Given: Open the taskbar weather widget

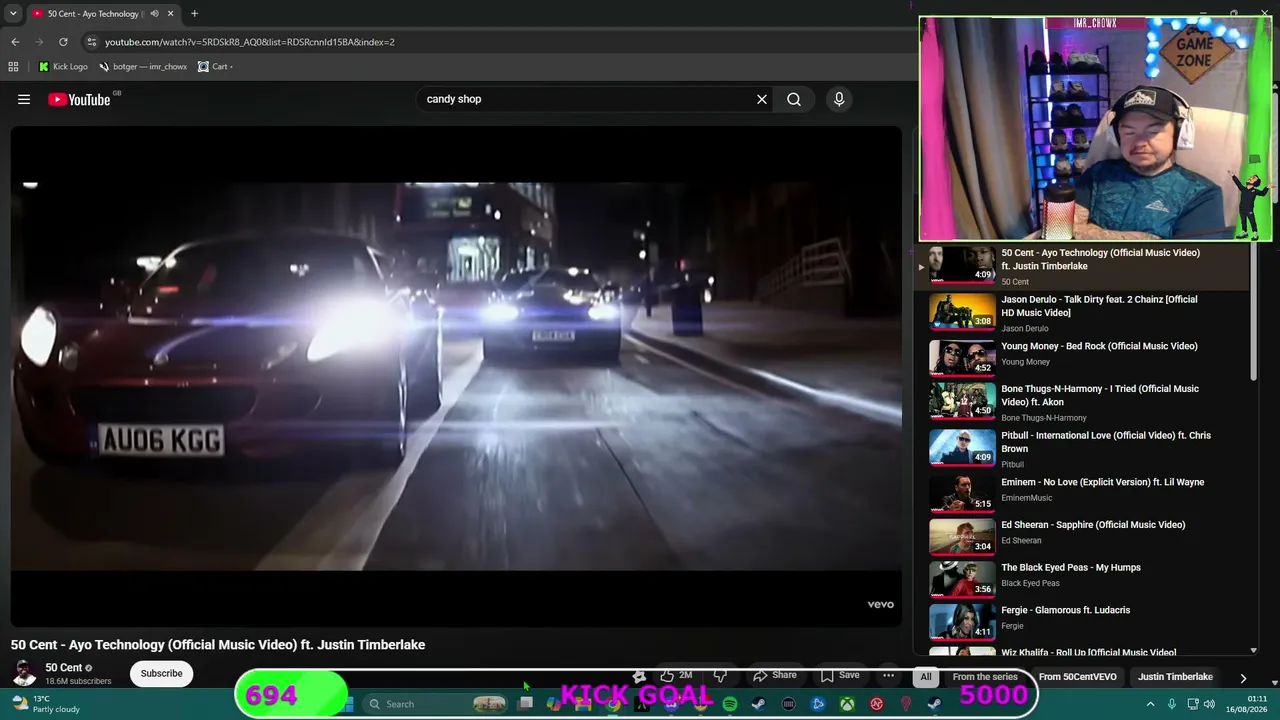Looking at the screenshot, I should point(45,704).
